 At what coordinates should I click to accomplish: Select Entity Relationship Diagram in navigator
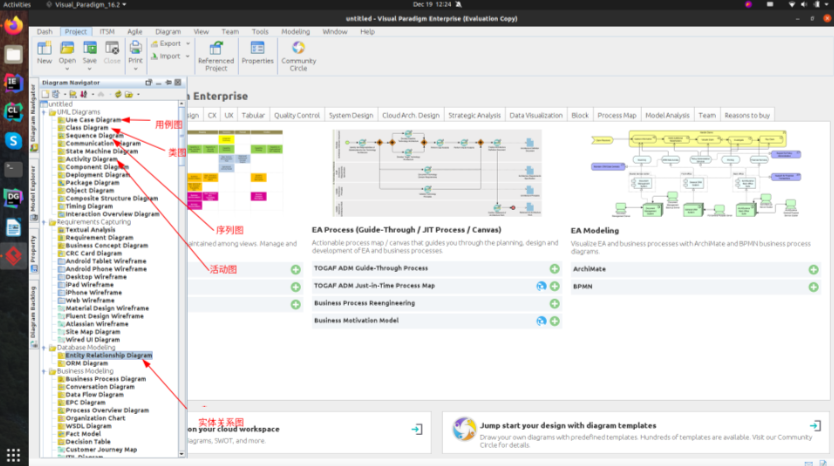click(108, 355)
